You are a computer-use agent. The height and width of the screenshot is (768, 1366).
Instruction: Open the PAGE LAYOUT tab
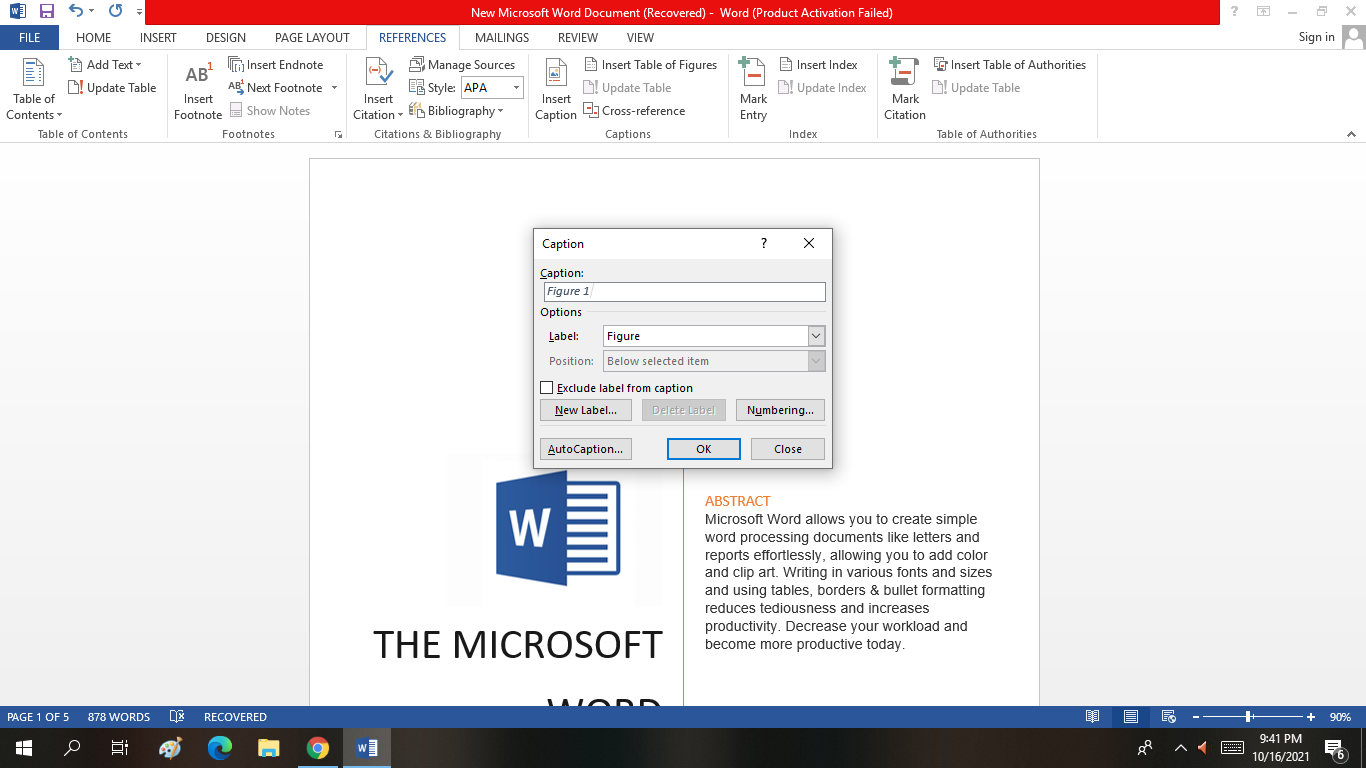(312, 37)
